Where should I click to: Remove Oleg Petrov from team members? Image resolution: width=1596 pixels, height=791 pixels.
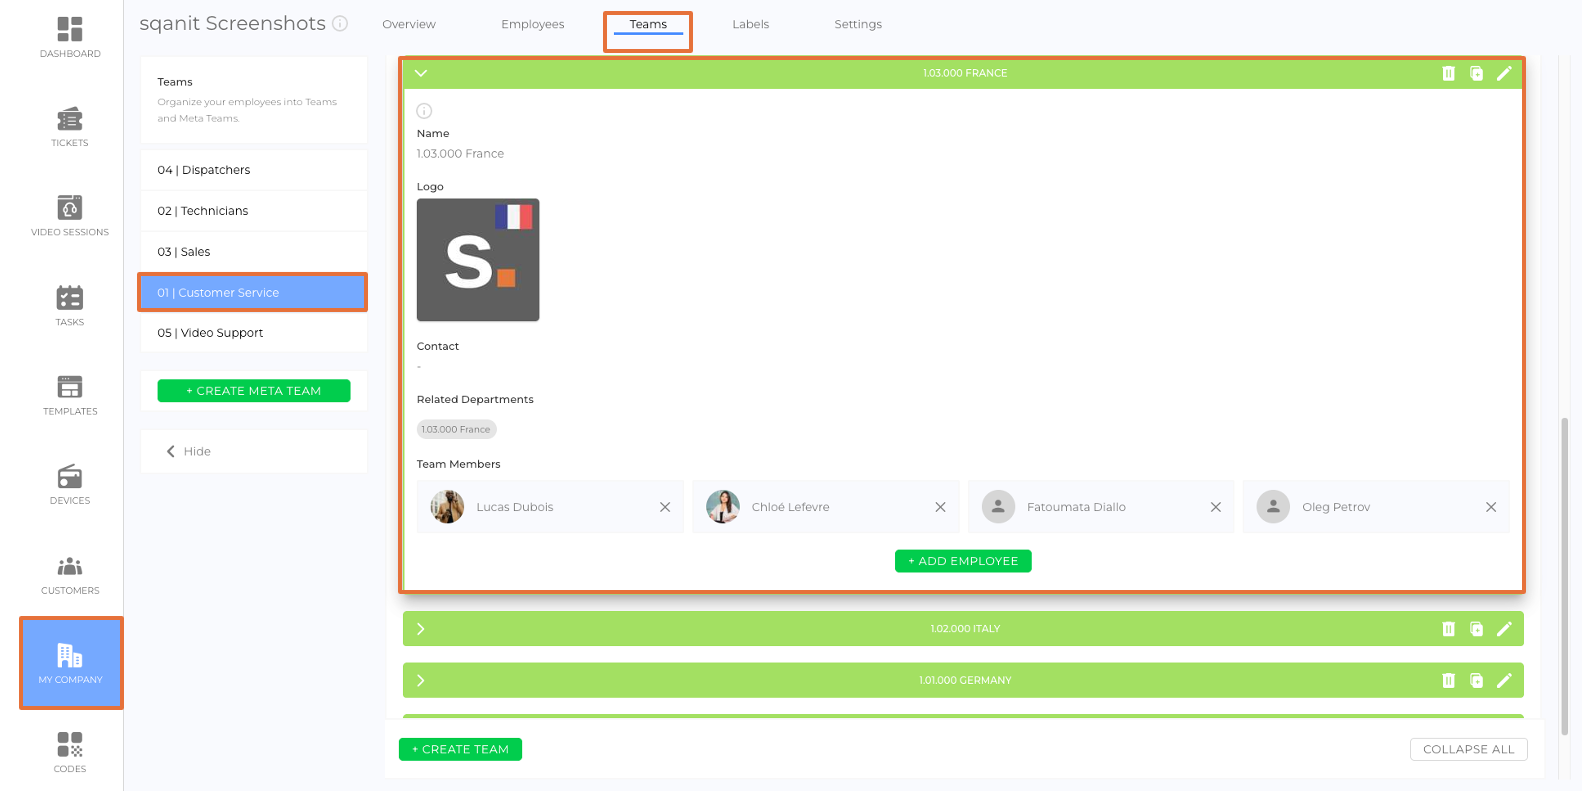[x=1491, y=507]
